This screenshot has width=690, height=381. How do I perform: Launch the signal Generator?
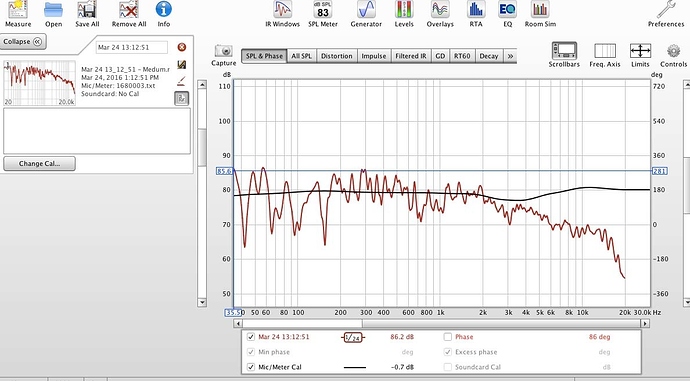366,14
